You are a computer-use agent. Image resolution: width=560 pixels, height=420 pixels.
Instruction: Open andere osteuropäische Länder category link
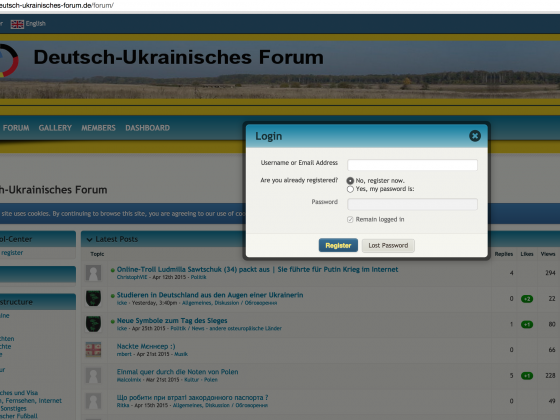(x=245, y=328)
